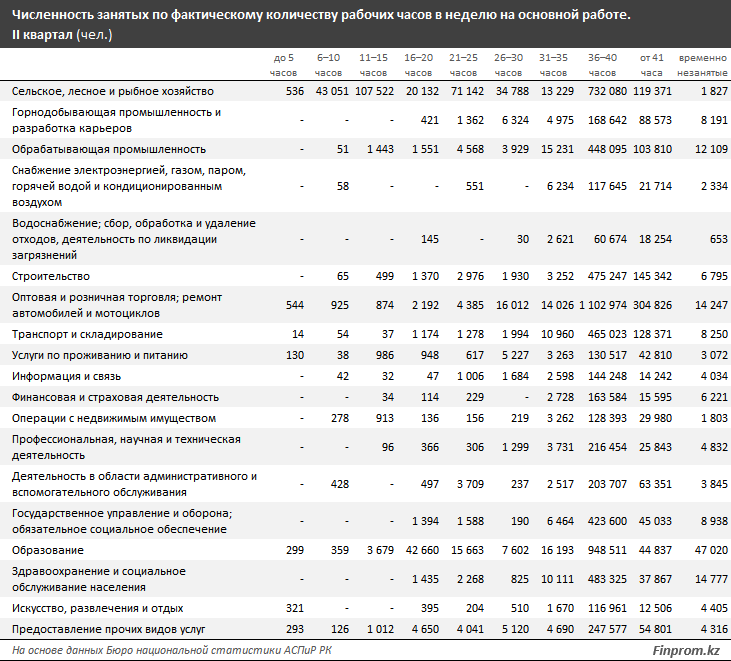Click value 128 393 in real estate row
The height and width of the screenshot is (661, 731).
[607, 418]
